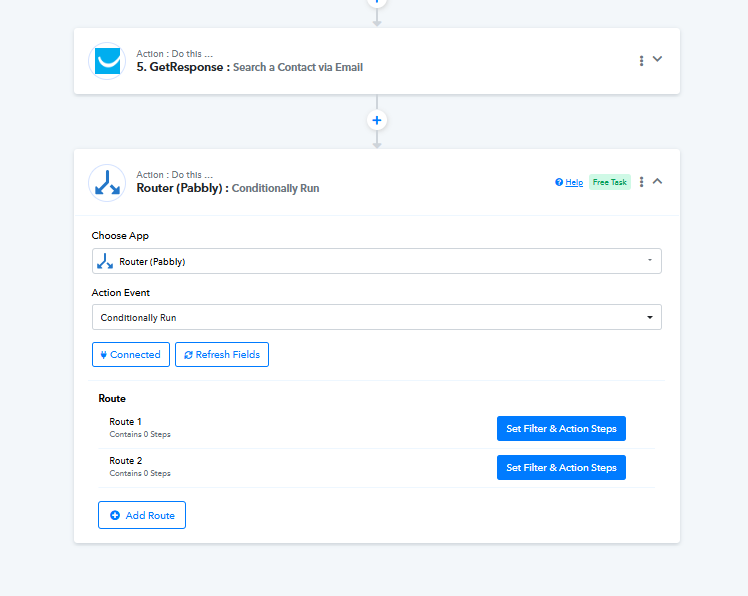Click the Free Task badge

pyautogui.click(x=609, y=182)
